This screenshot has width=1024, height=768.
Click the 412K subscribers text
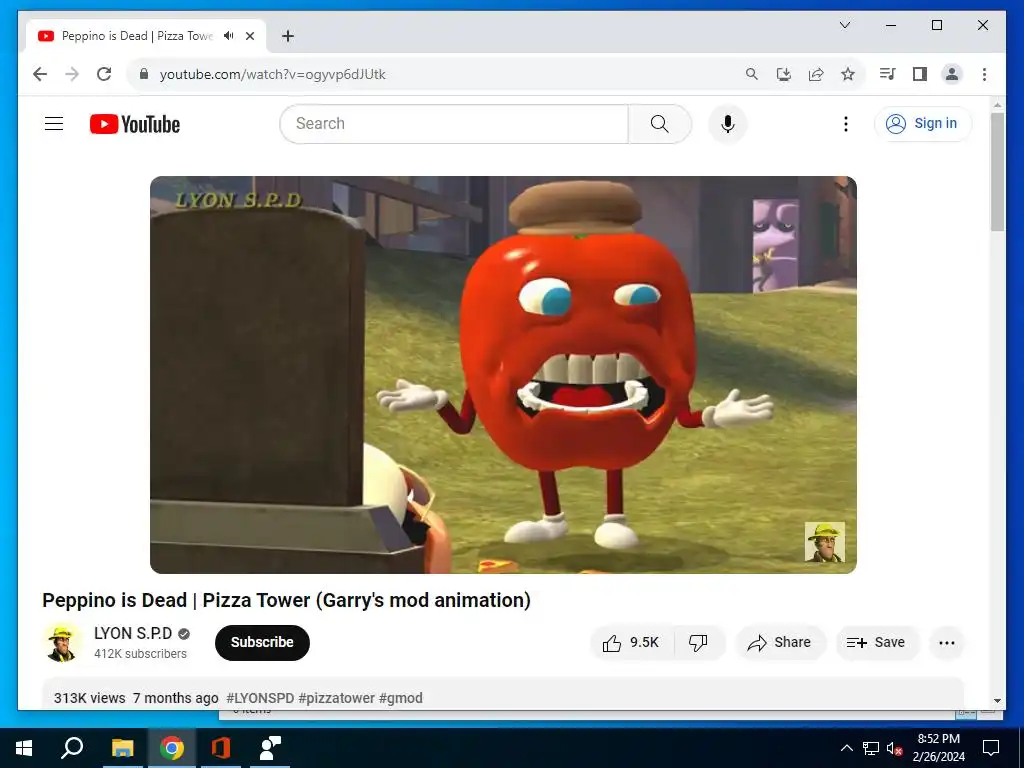140,654
